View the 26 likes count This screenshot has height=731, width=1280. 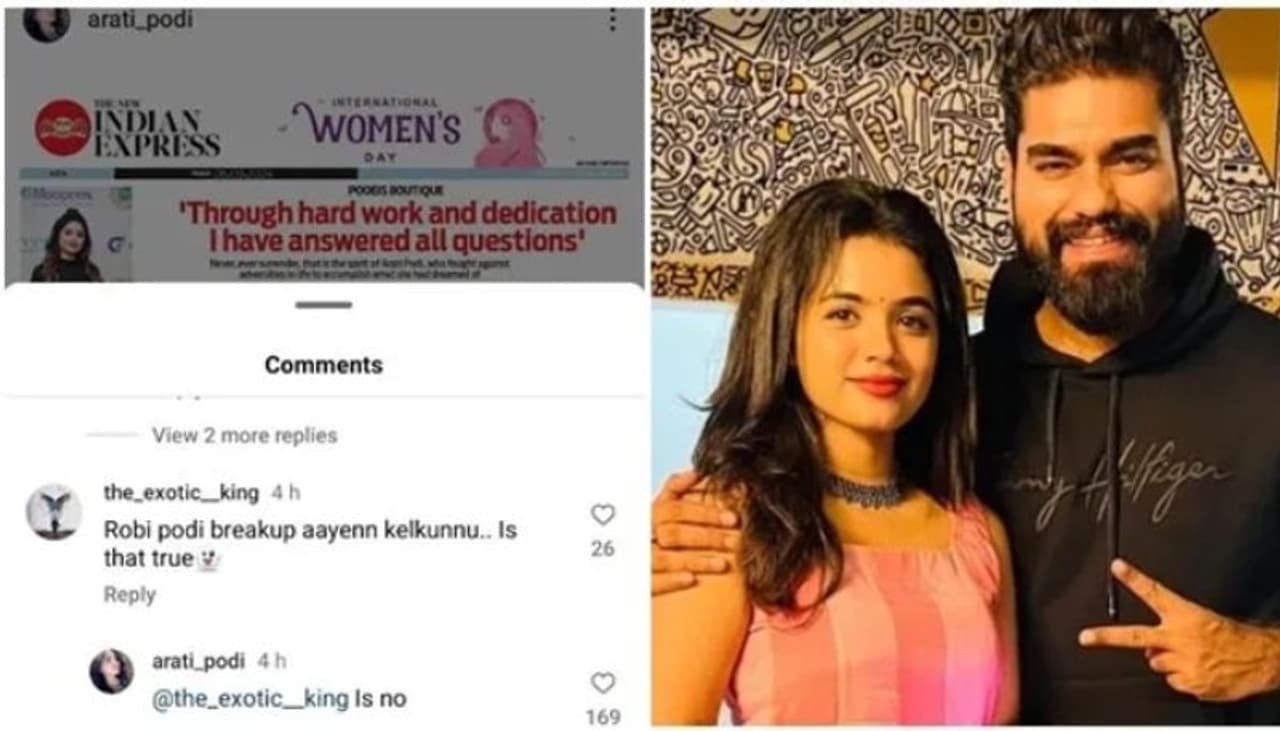(x=602, y=549)
